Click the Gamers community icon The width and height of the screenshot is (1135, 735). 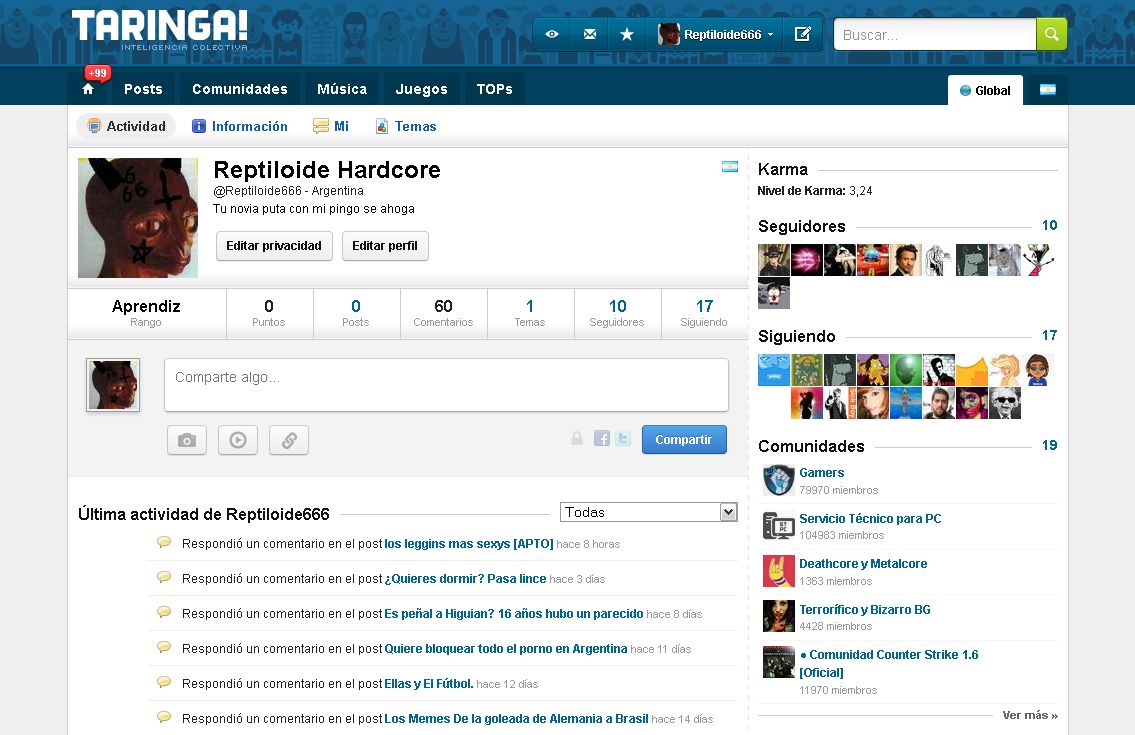coord(779,480)
